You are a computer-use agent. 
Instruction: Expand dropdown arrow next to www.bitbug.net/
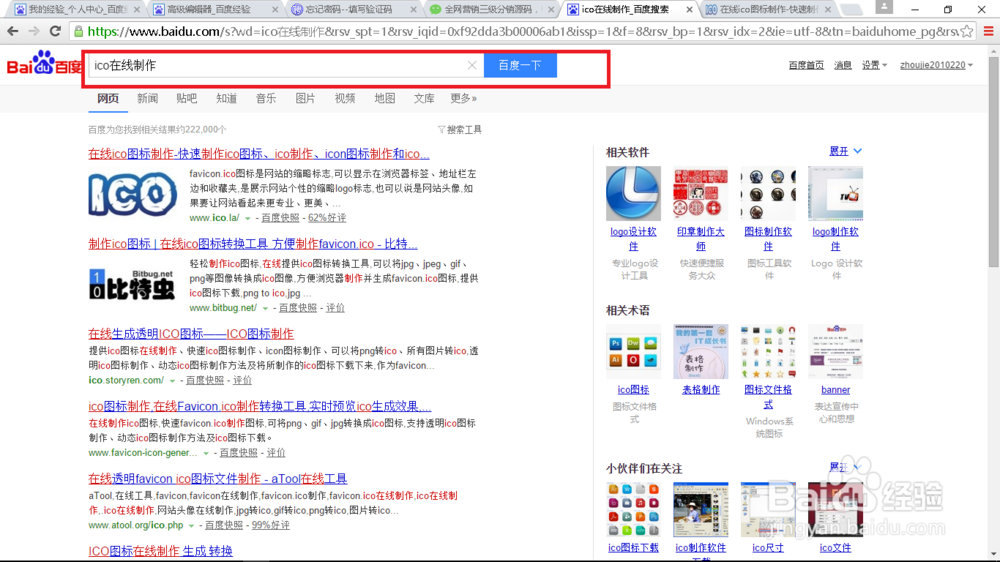265,308
